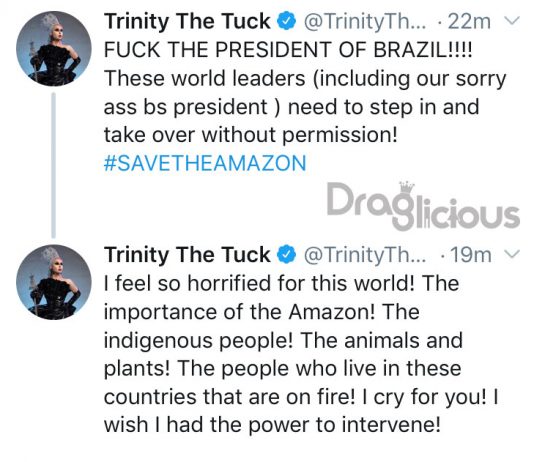Open Trinity The Tuck name on first tweet

coord(187,21)
